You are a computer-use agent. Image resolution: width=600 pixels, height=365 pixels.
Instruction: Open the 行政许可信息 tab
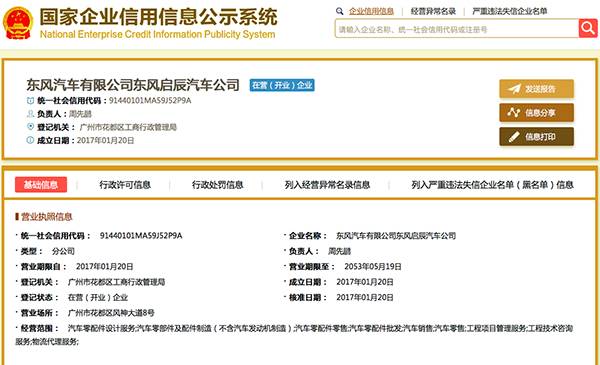click(125, 185)
